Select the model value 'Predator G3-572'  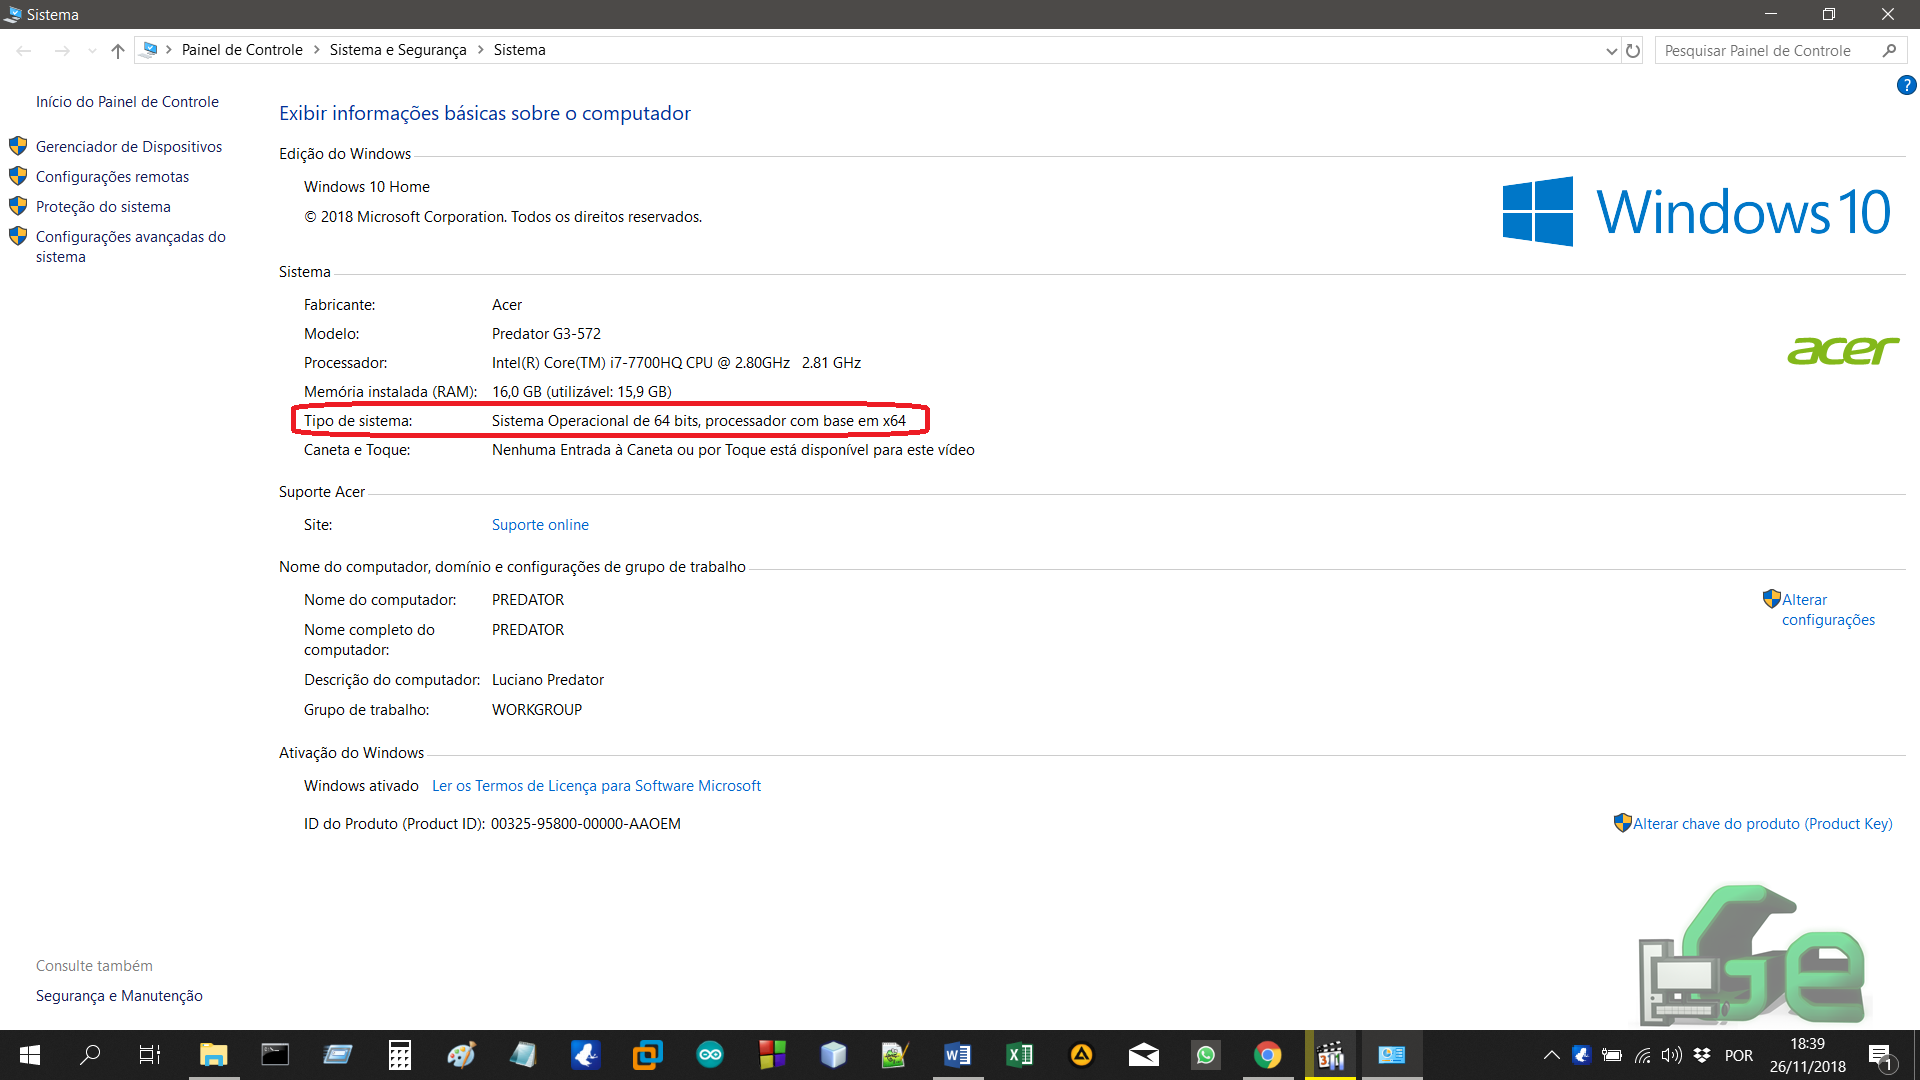[546, 334]
